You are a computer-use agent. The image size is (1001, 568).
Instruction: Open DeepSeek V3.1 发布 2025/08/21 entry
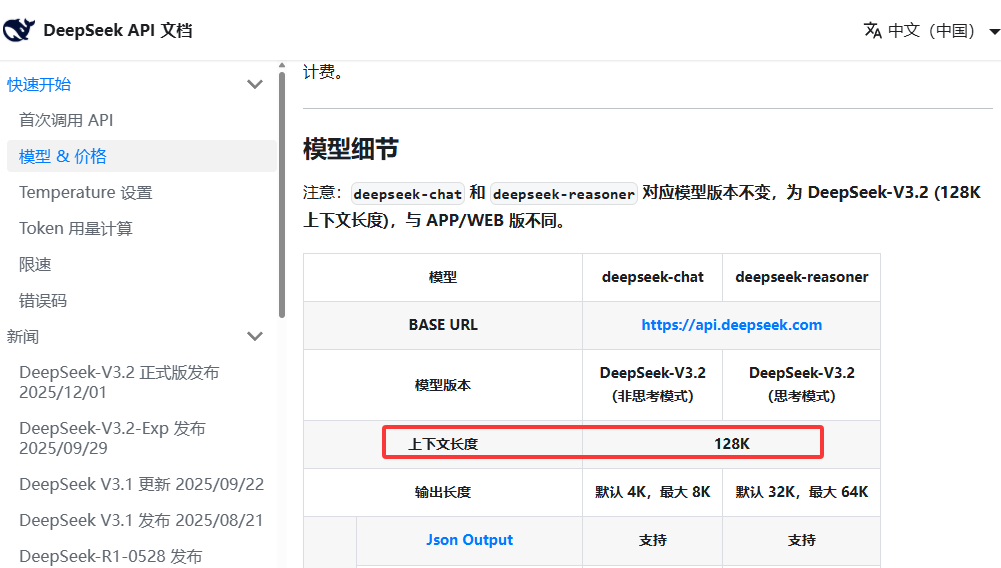(141, 520)
